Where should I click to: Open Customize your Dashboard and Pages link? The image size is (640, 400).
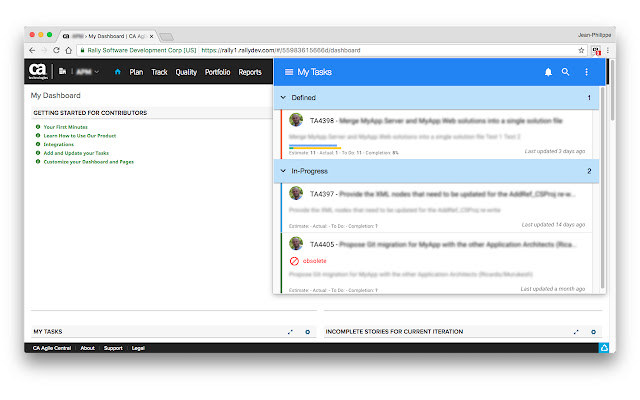[x=89, y=162]
